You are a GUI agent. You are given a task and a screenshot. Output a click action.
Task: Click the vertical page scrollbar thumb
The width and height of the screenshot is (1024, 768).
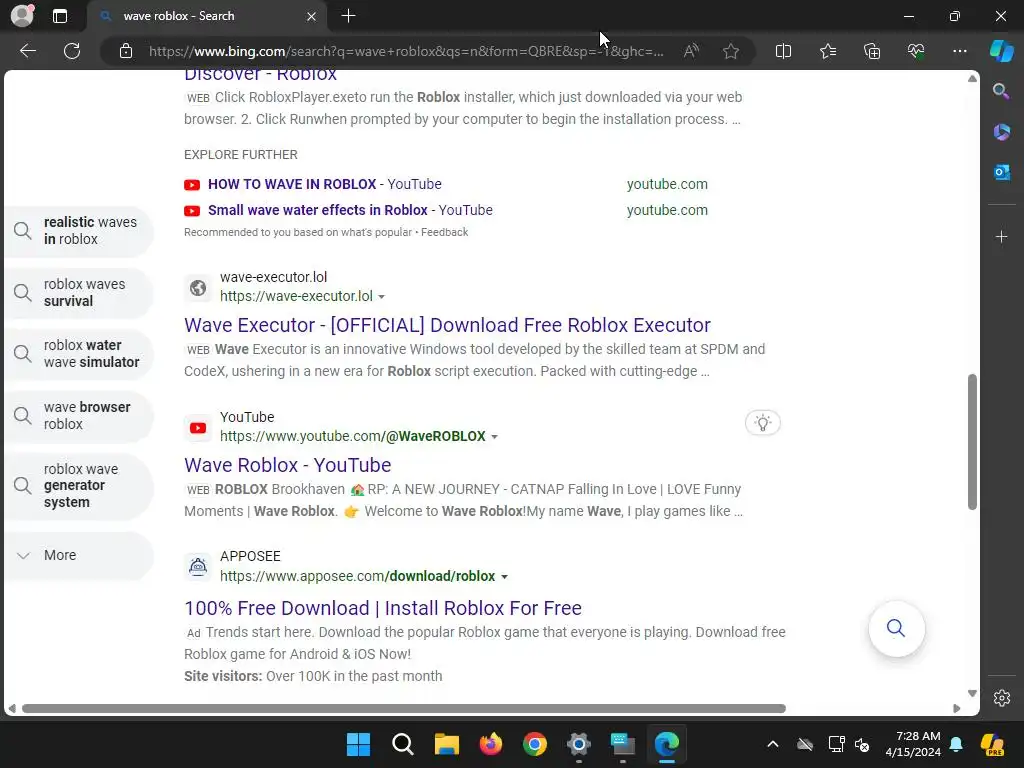[x=972, y=441]
